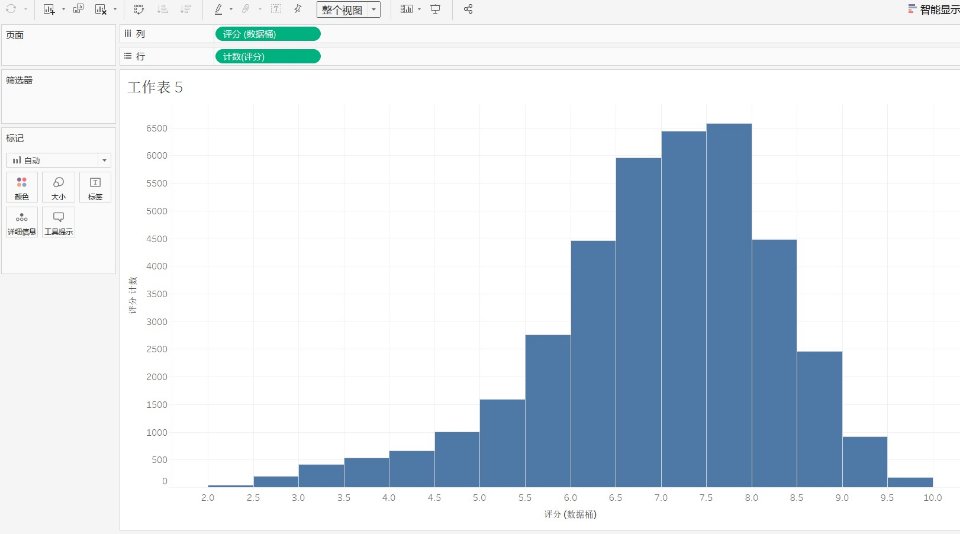
Task: Click the duplicate worksheet icon
Action: pos(78,9)
